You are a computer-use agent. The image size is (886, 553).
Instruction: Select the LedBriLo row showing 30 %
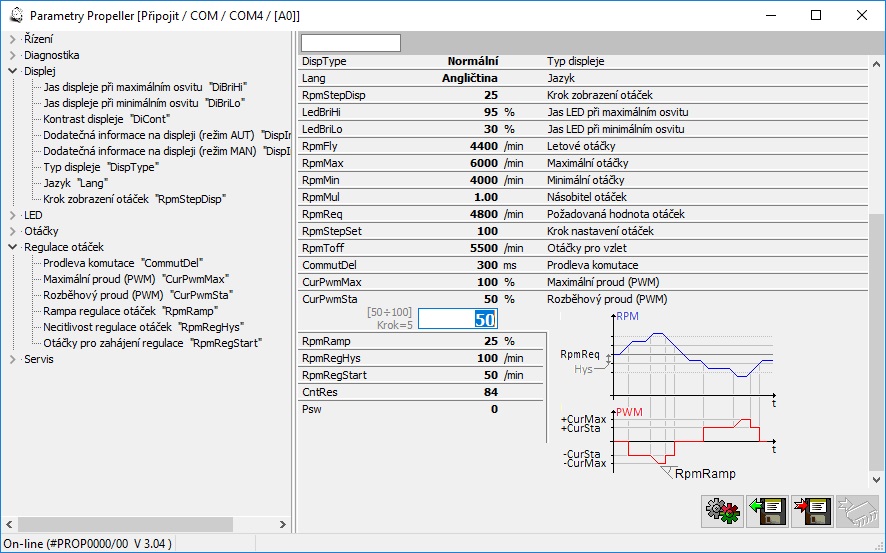[x=583, y=129]
